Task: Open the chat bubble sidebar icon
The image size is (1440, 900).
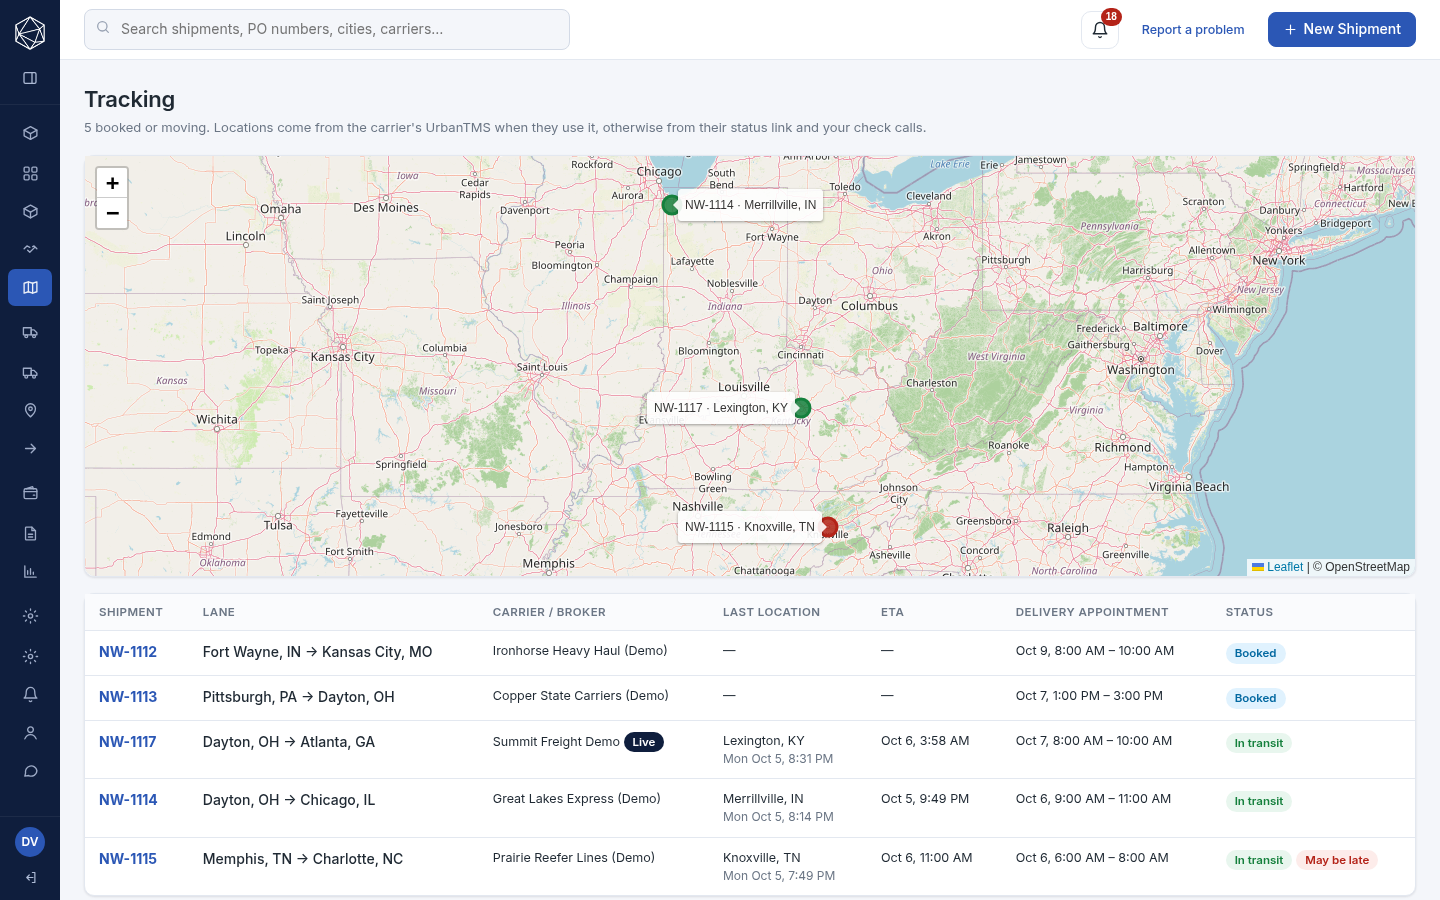Action: (x=30, y=771)
